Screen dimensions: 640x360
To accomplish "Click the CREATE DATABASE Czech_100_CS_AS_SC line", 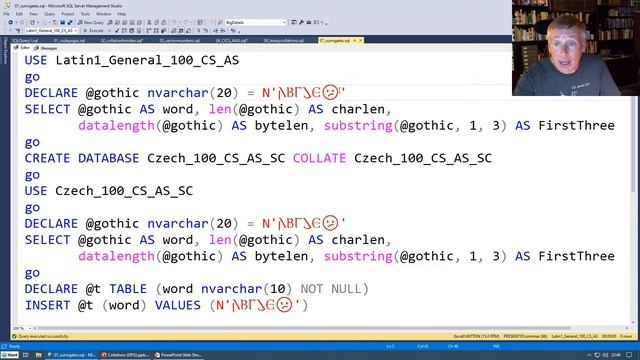I will pyautogui.click(x=258, y=158).
